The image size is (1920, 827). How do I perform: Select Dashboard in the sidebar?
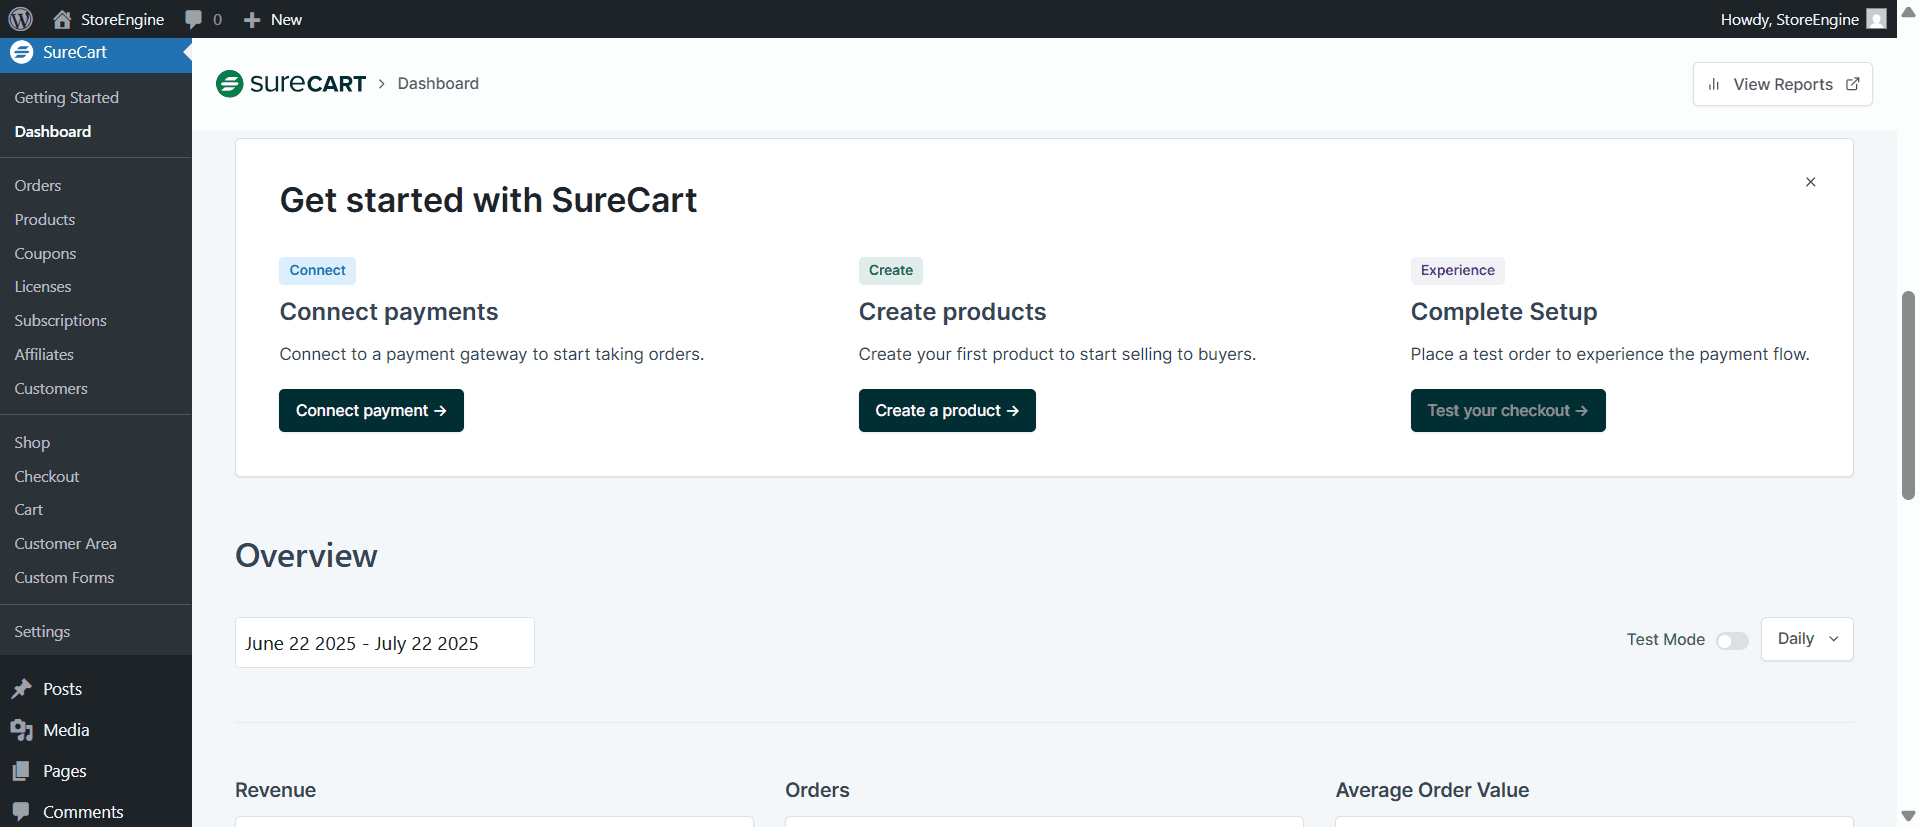[x=53, y=132]
